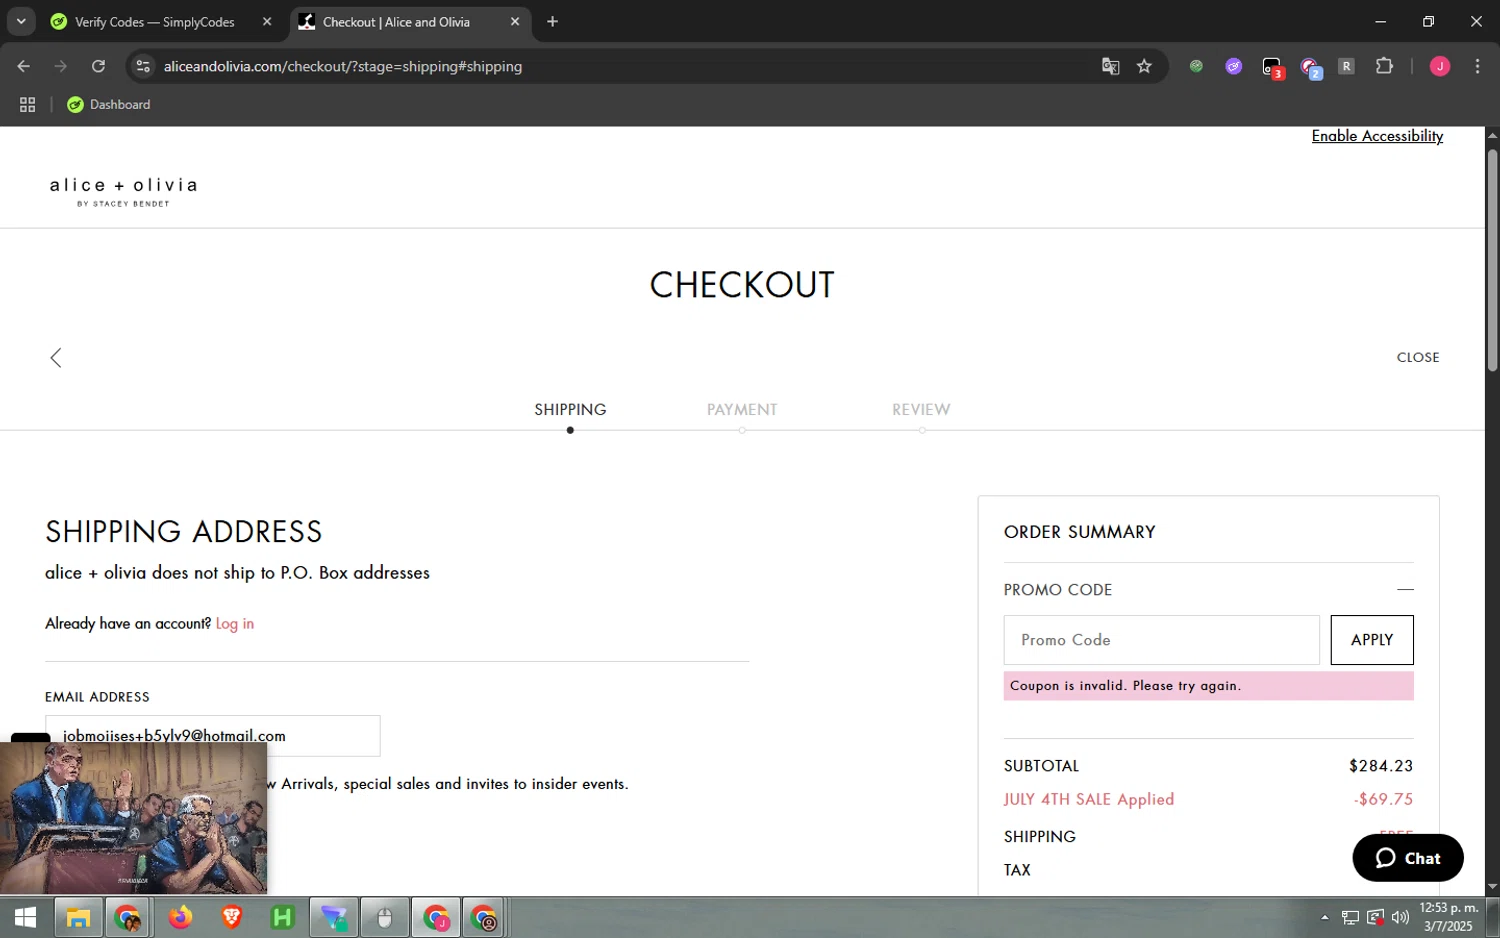Open the Google Translate page icon
The image size is (1500, 938).
click(1110, 66)
